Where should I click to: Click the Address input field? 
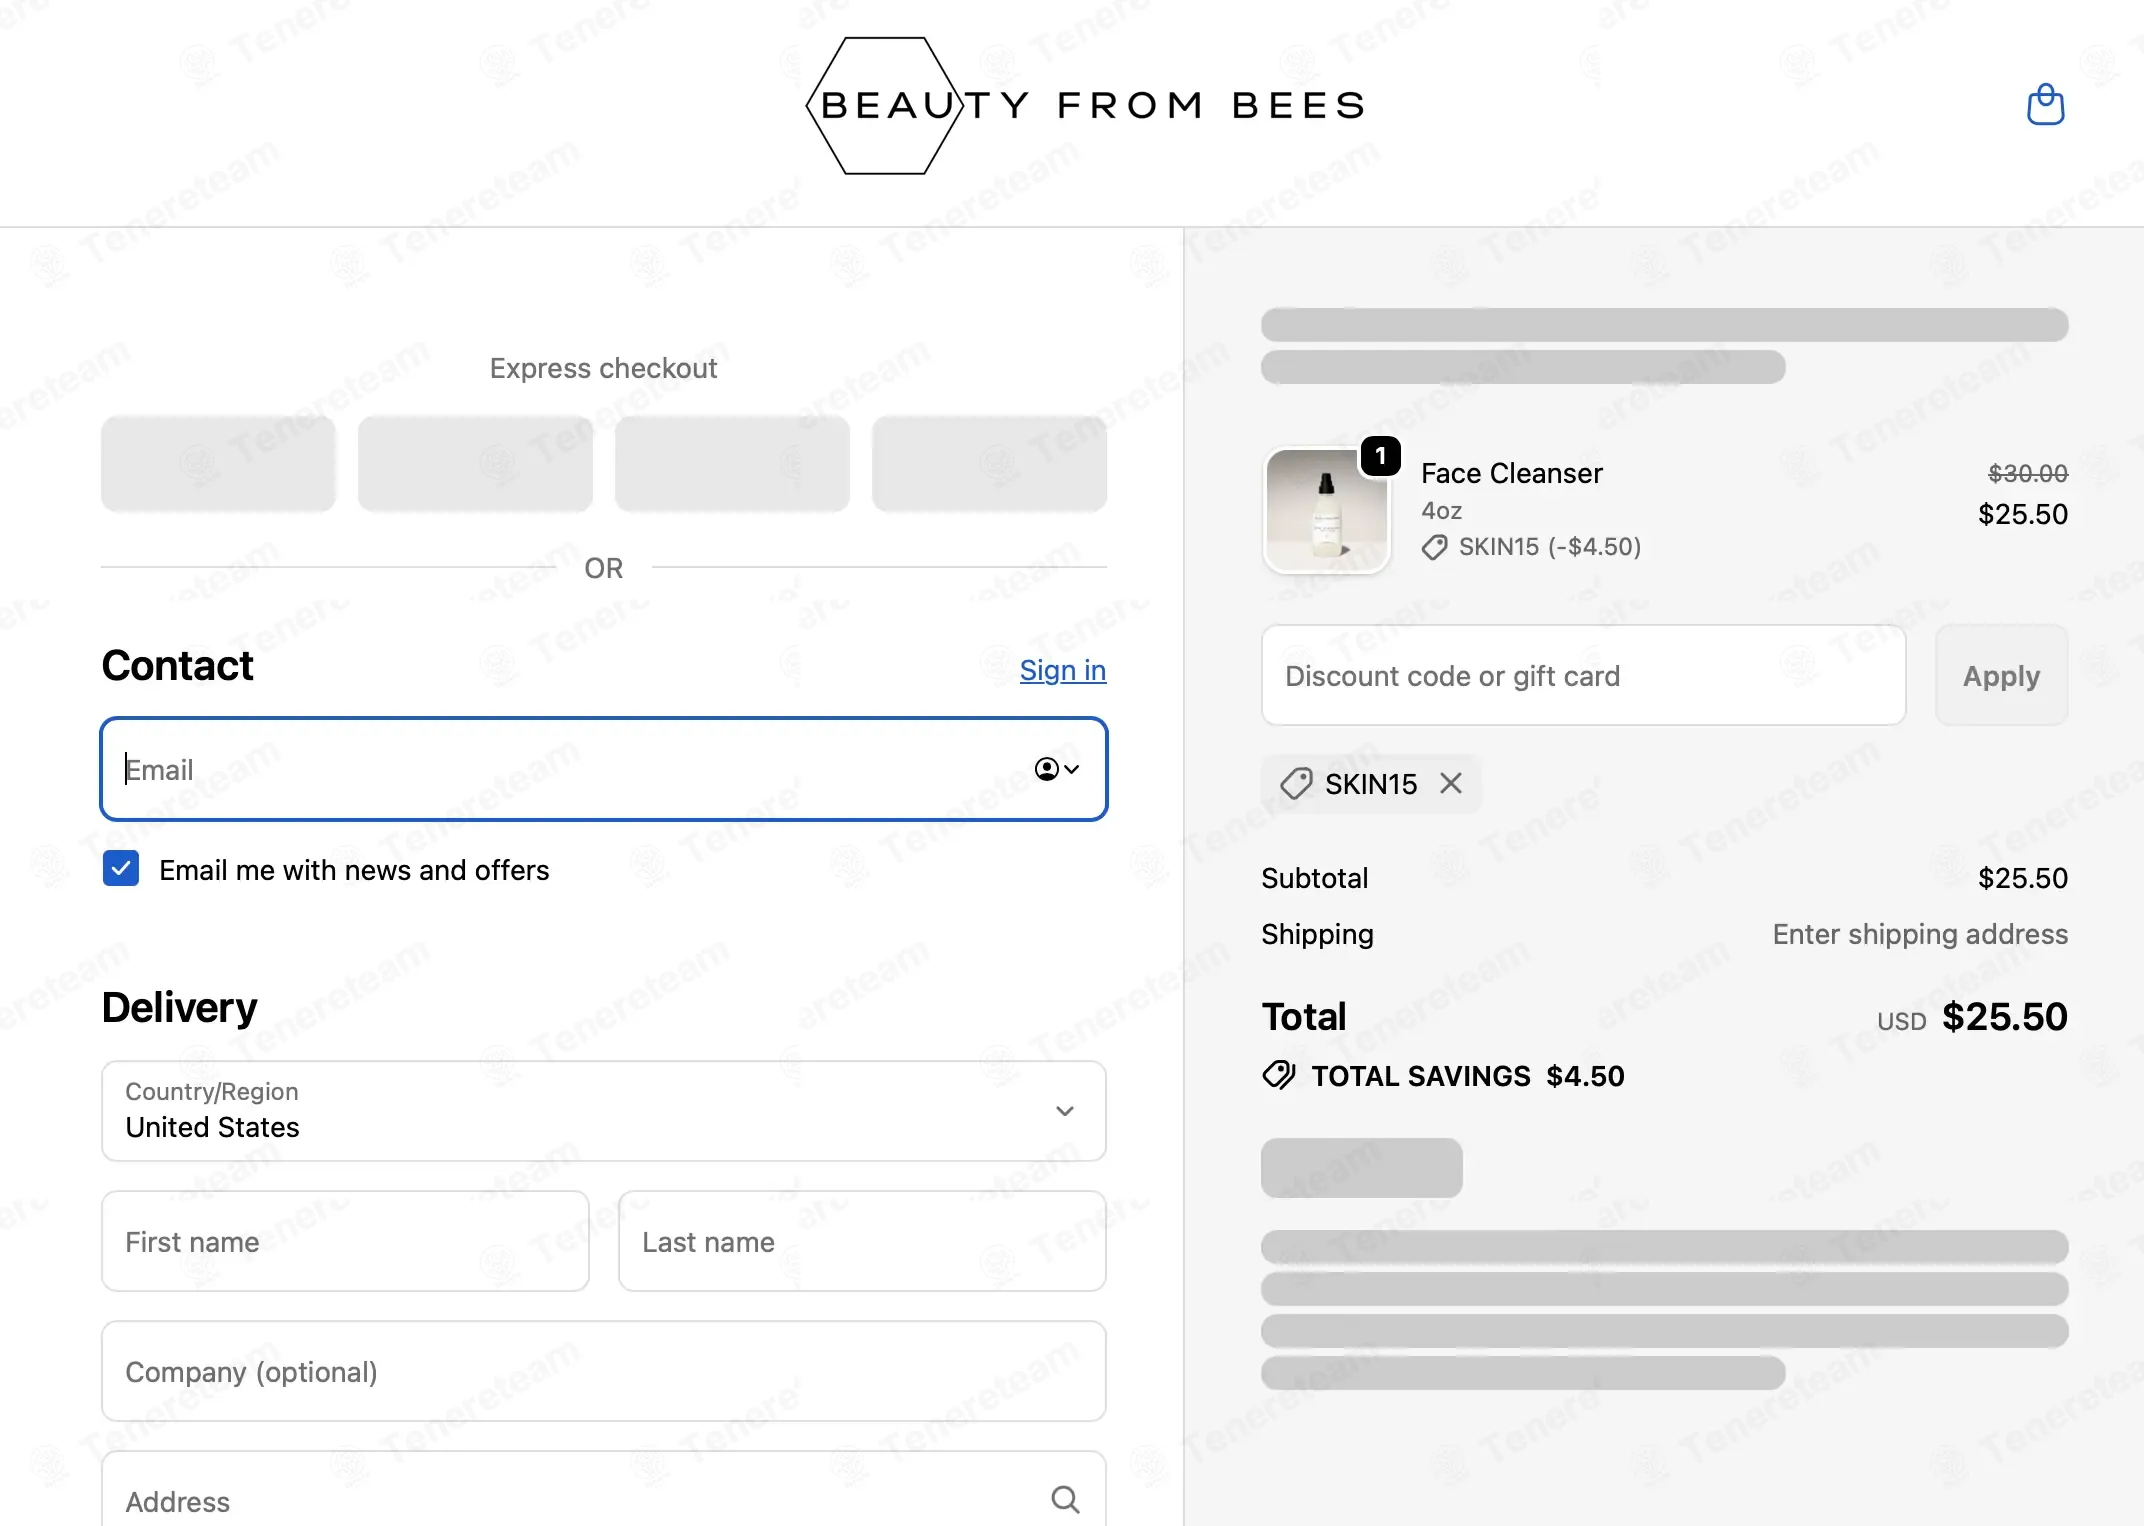tap(604, 1490)
